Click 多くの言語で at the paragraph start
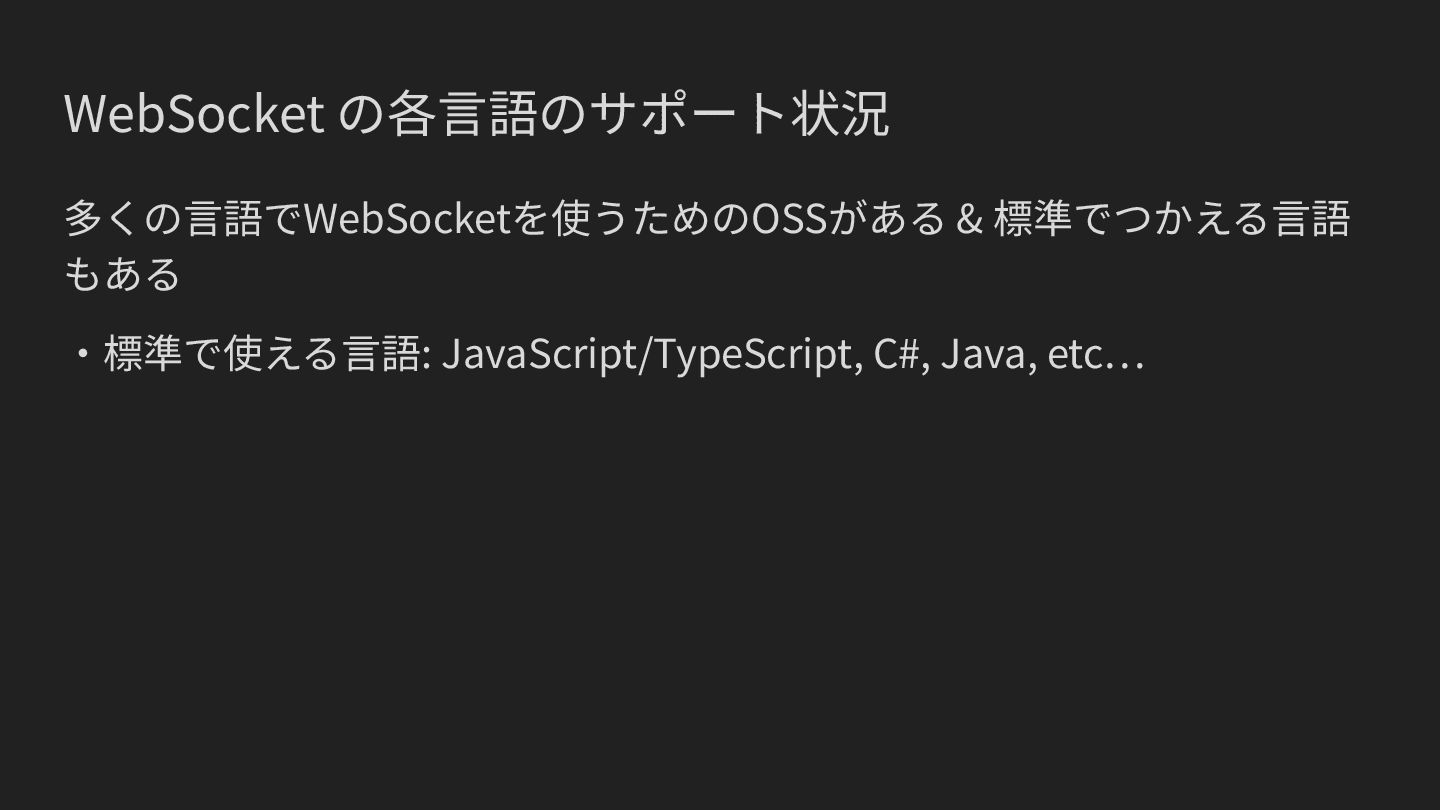Screen dimensions: 1440x810 coord(183,219)
